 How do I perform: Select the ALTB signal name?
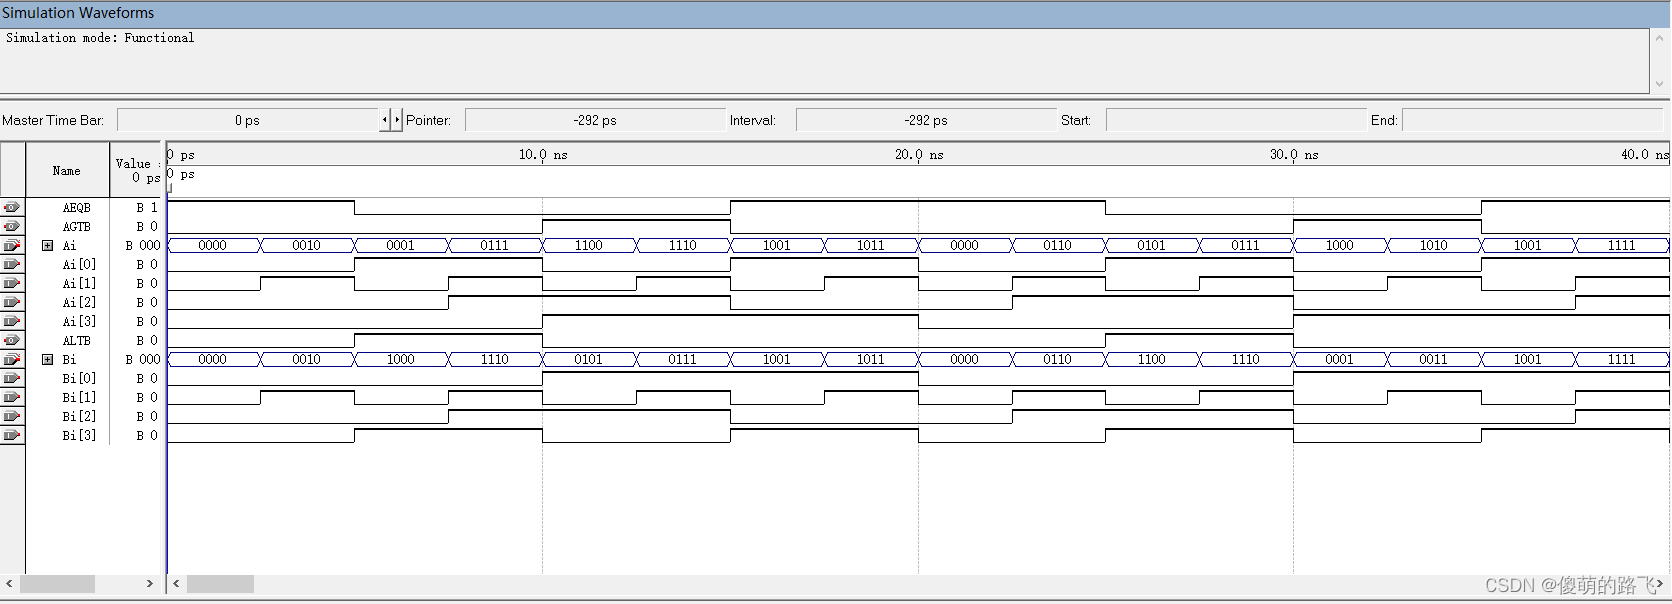point(77,340)
